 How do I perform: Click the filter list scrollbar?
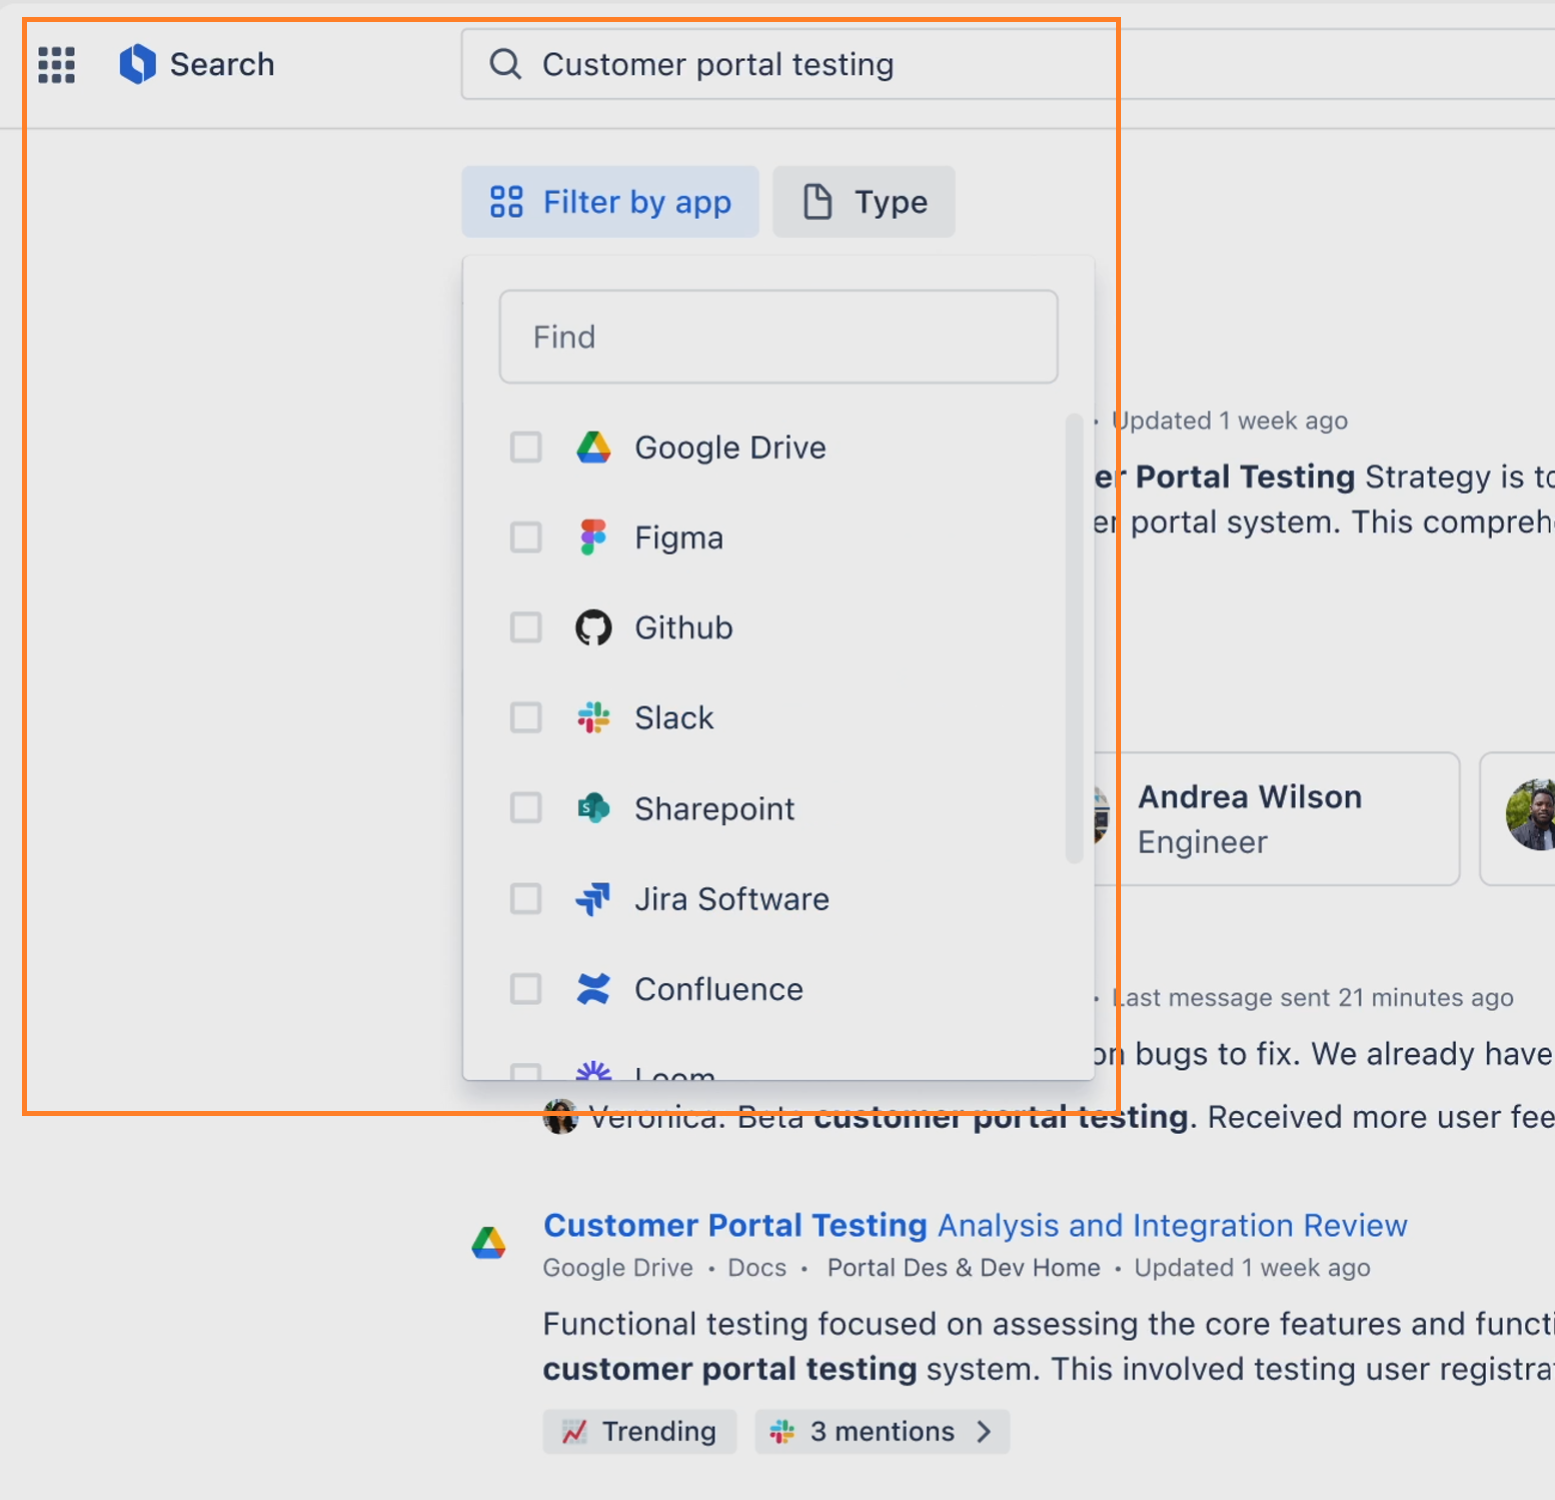[x=1075, y=638]
